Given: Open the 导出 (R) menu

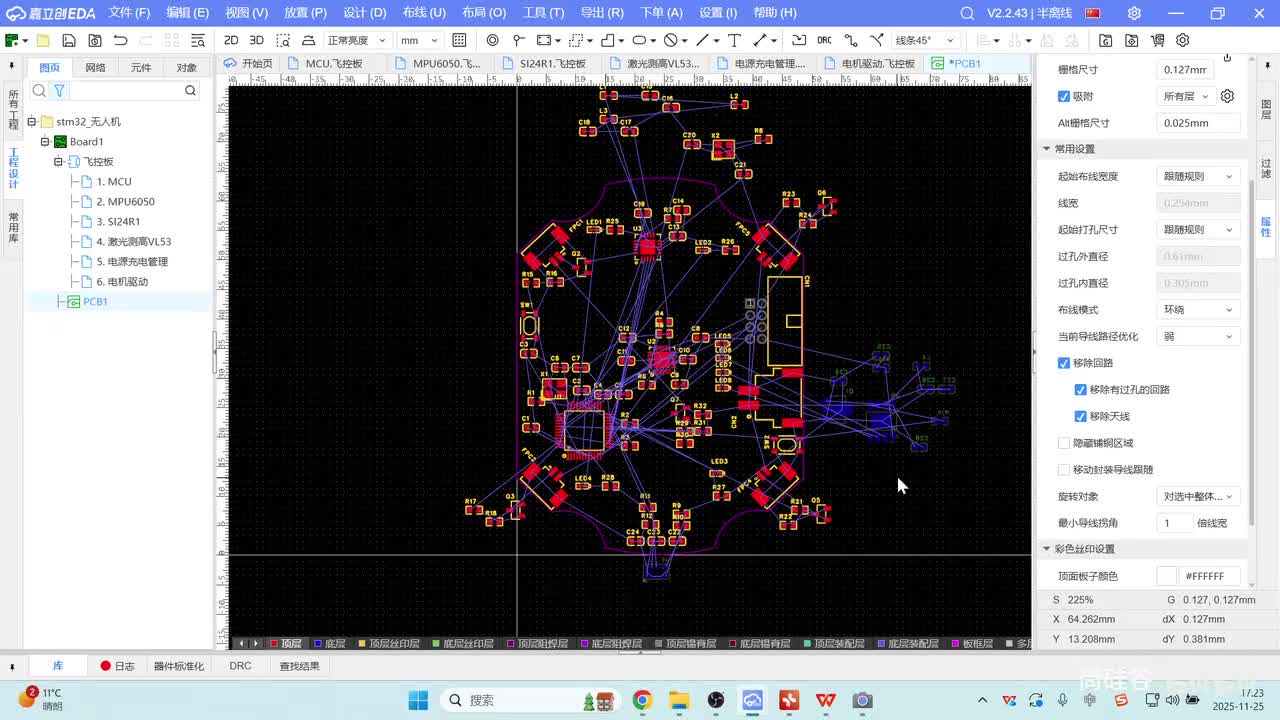Looking at the screenshot, I should click(x=602, y=13).
